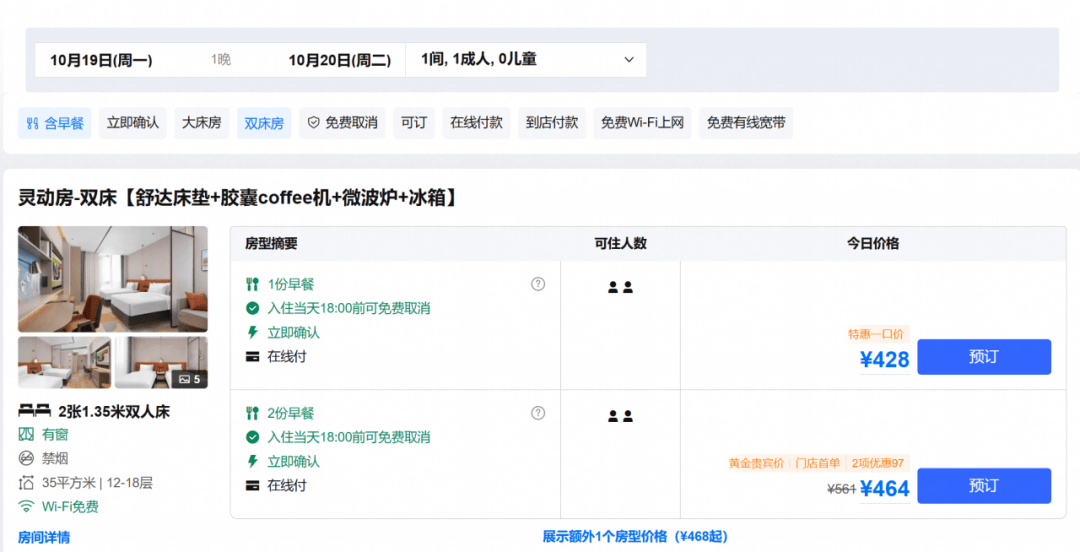1080x552 pixels.
Task: Click the photo count icon showing 5
Action: [189, 379]
